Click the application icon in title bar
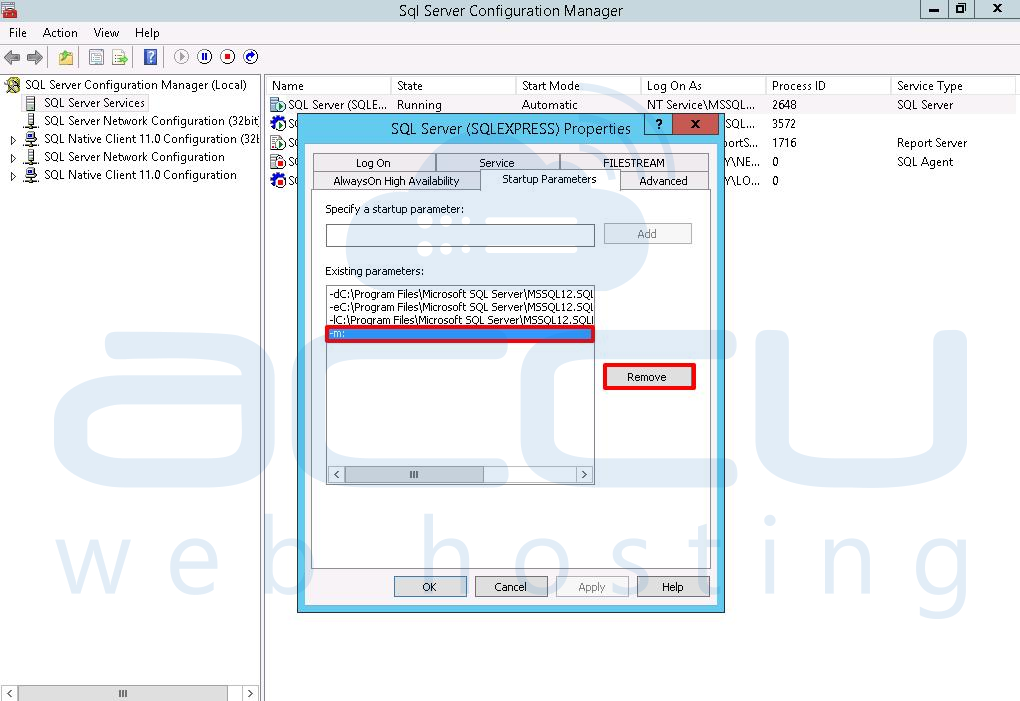The width and height of the screenshot is (1020, 701). coord(9,9)
